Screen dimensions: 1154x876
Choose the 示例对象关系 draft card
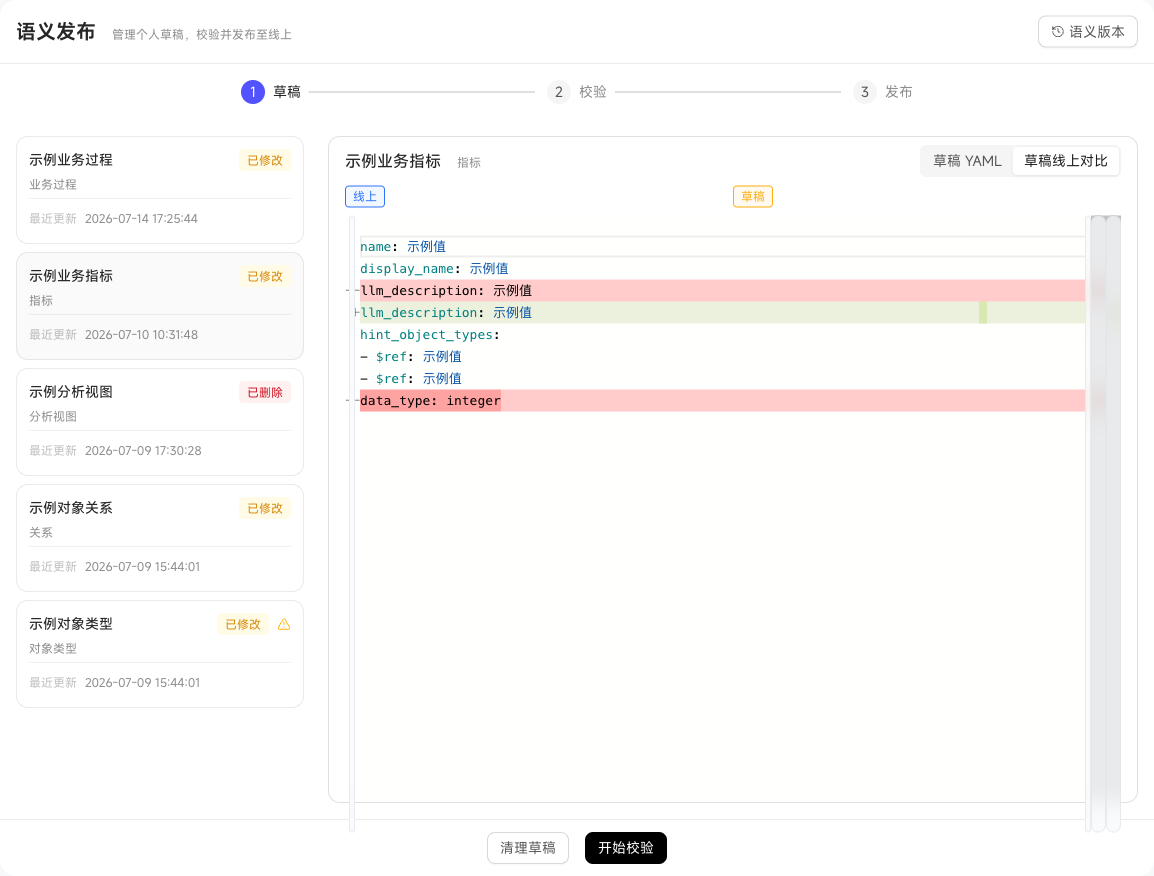160,538
